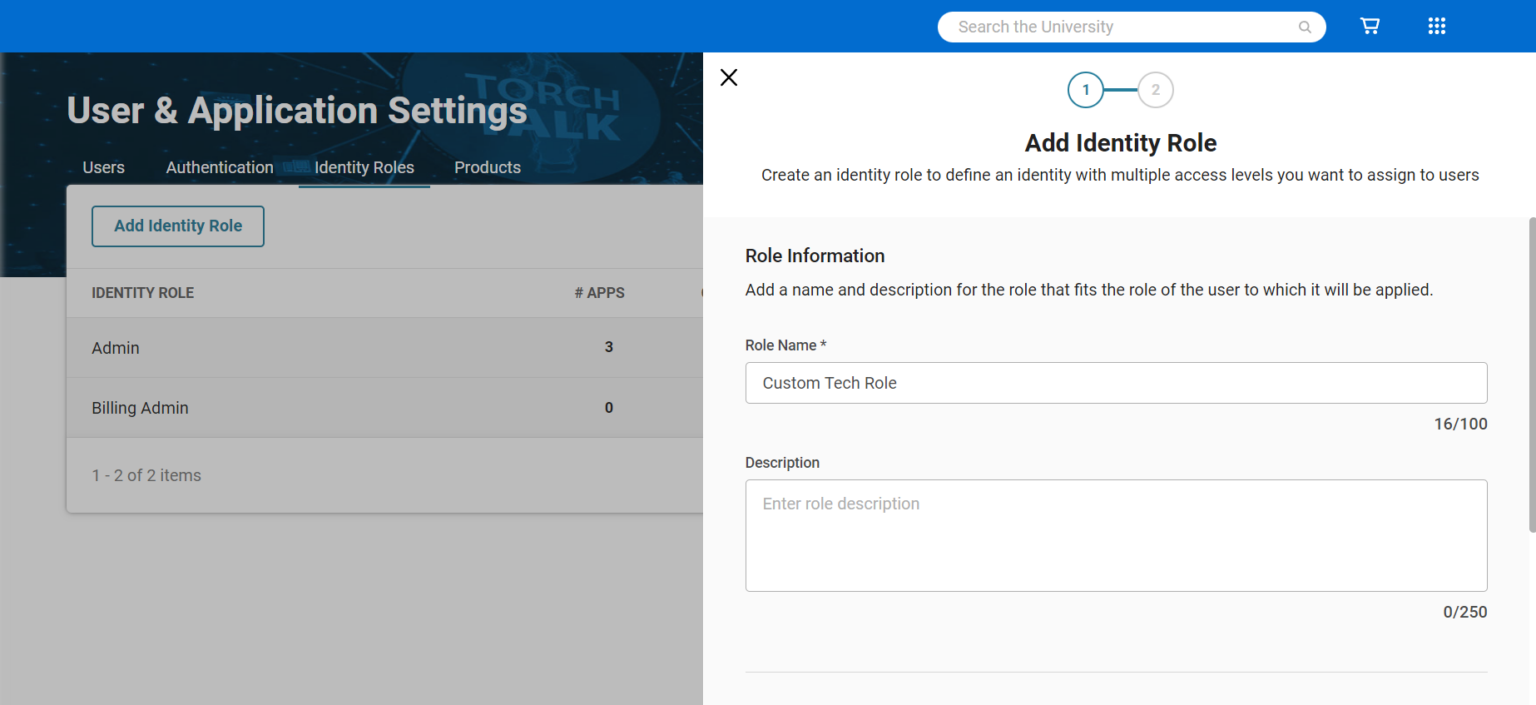Switch to the Authentication tab
Viewport: 1536px width, 705px height.
(219, 167)
